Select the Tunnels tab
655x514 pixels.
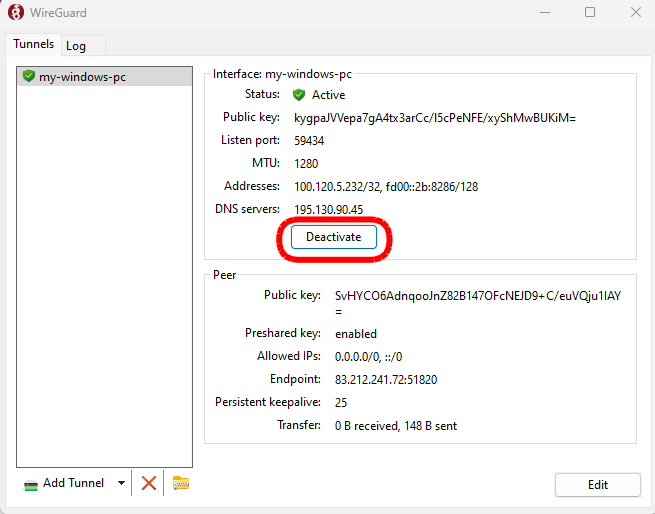pyautogui.click(x=34, y=45)
